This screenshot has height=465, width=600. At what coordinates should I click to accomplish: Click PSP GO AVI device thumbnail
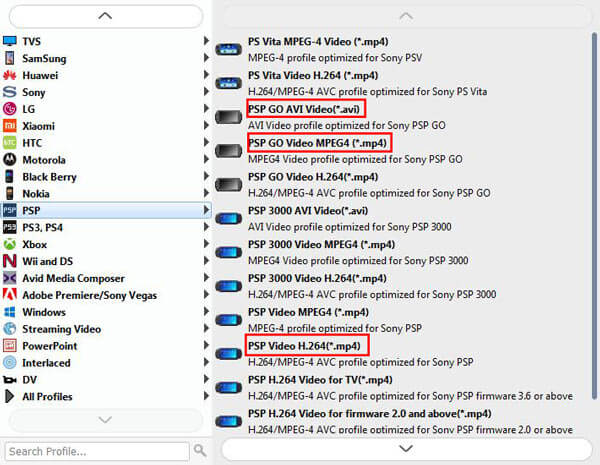click(228, 117)
